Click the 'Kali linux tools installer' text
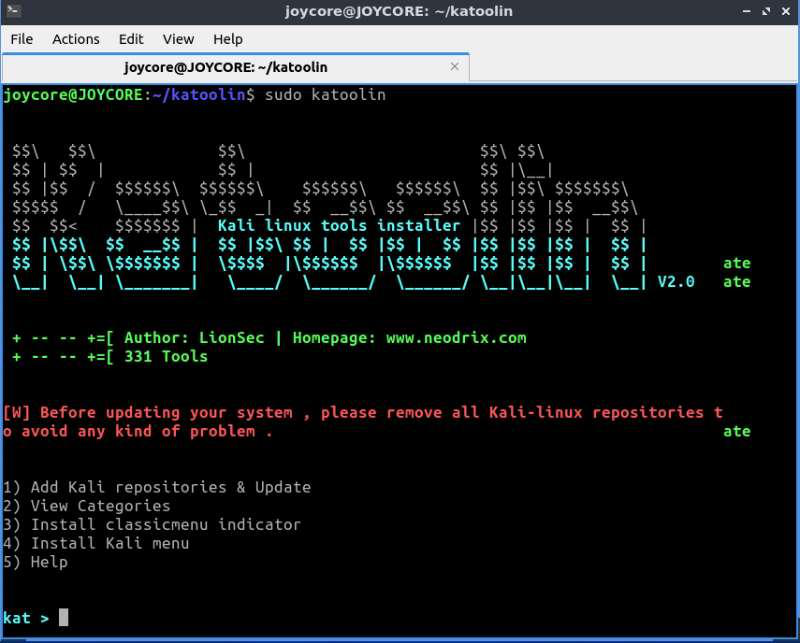The height and width of the screenshot is (643, 800). tap(339, 226)
